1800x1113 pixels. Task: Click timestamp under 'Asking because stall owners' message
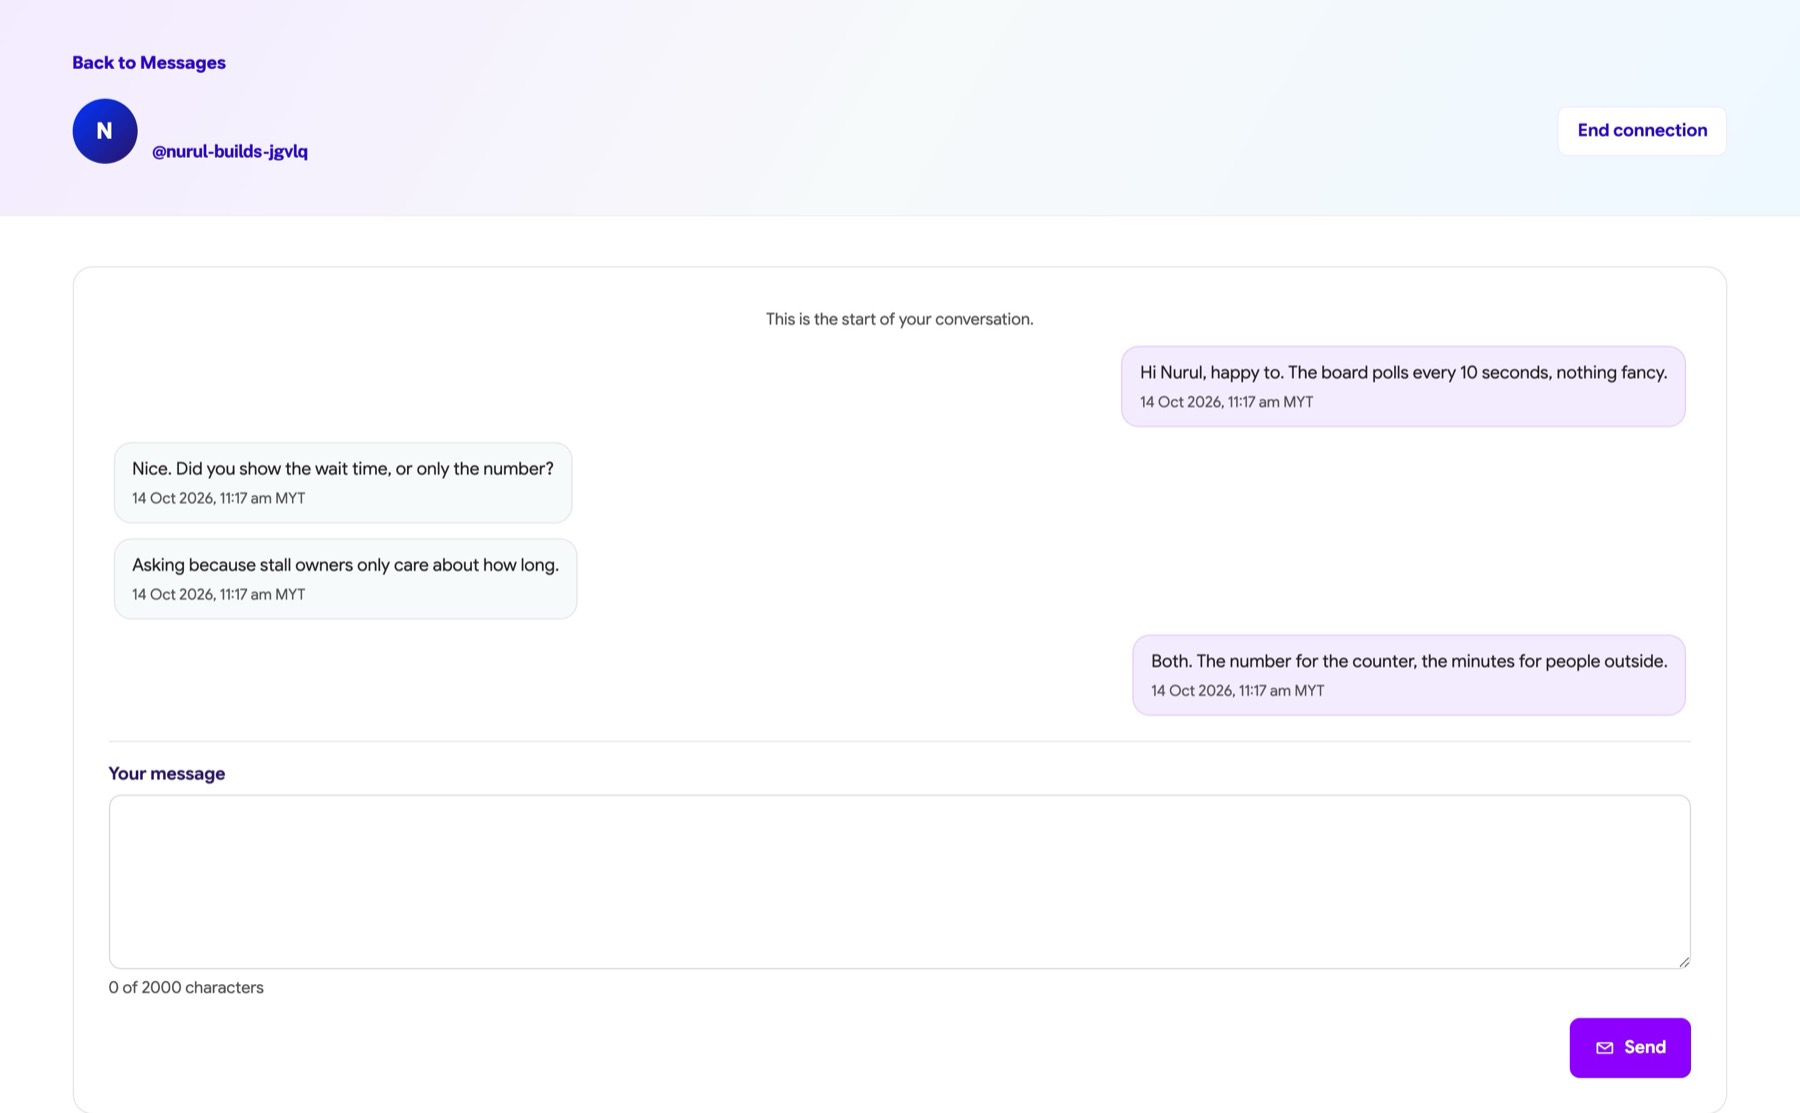coord(218,594)
